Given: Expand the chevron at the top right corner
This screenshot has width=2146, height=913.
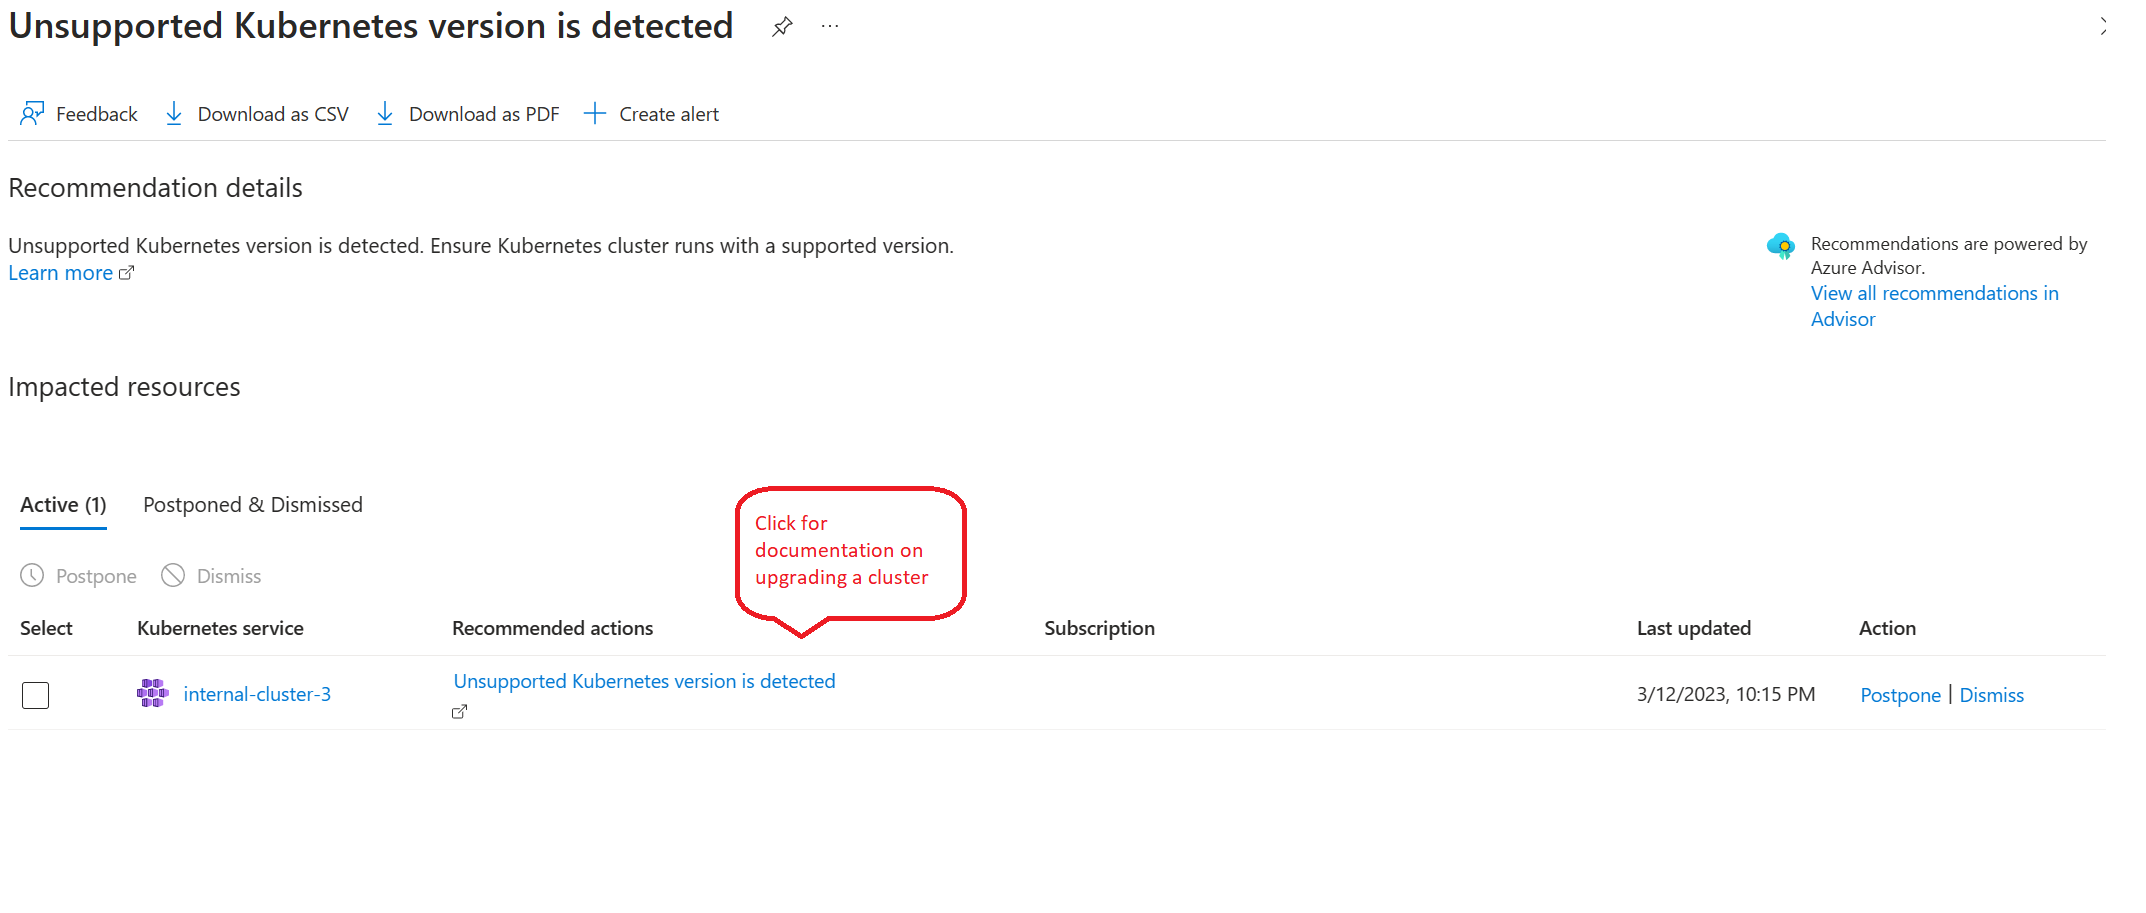Looking at the screenshot, I should 2103,27.
